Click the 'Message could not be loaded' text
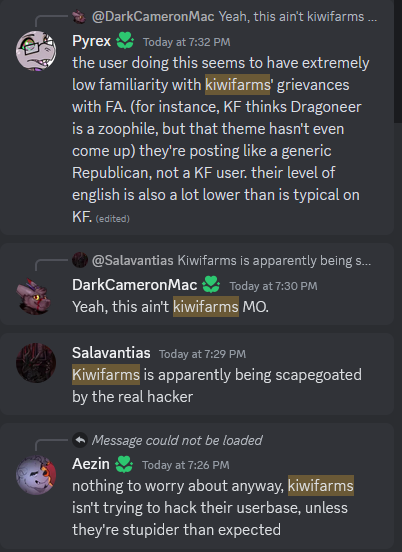Screen dimensions: 402x552 pos(177,440)
